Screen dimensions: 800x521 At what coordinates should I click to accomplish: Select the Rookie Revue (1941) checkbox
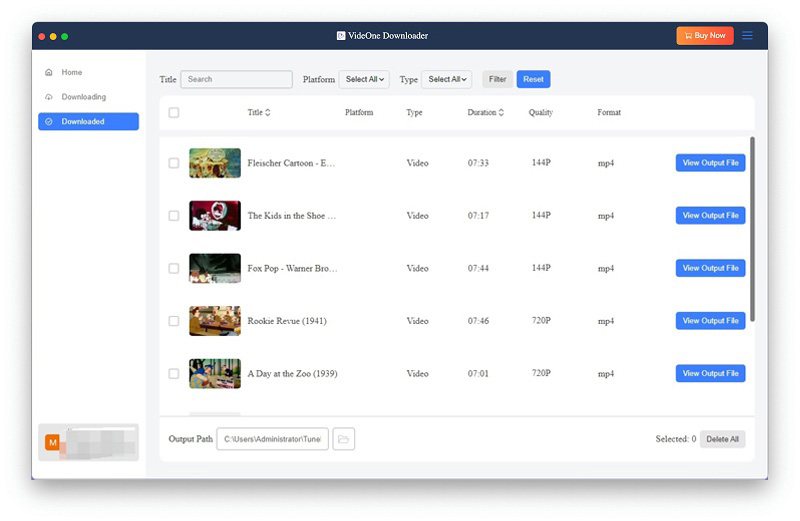coord(174,321)
